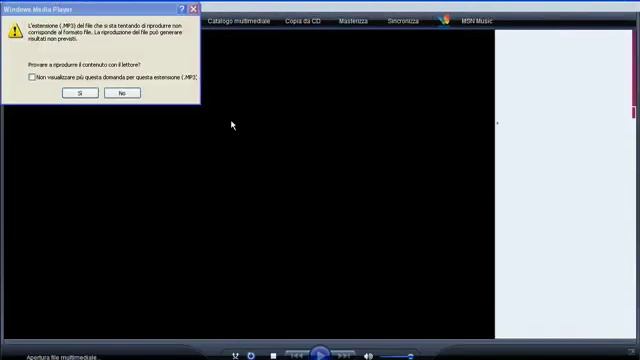640x360 pixels.
Task: Stop playback with the stop button
Action: pos(273,356)
